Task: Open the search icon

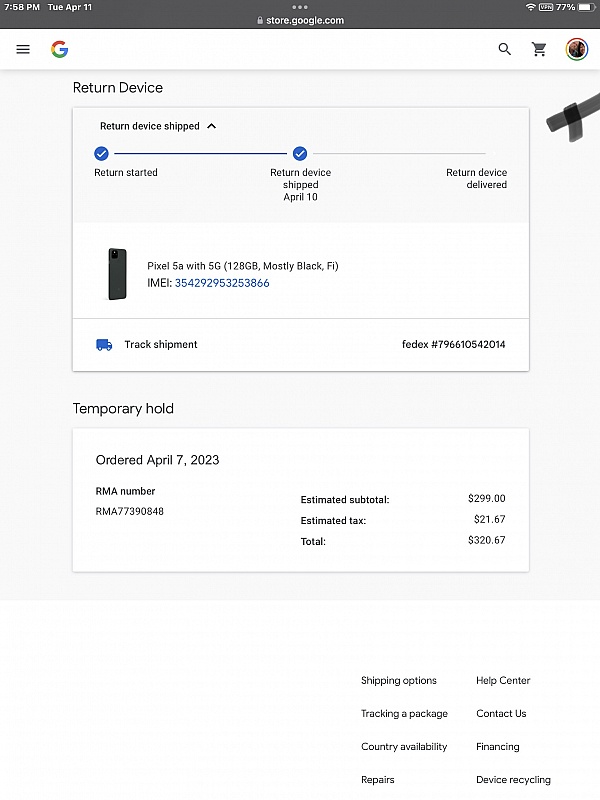Action: pyautogui.click(x=505, y=49)
